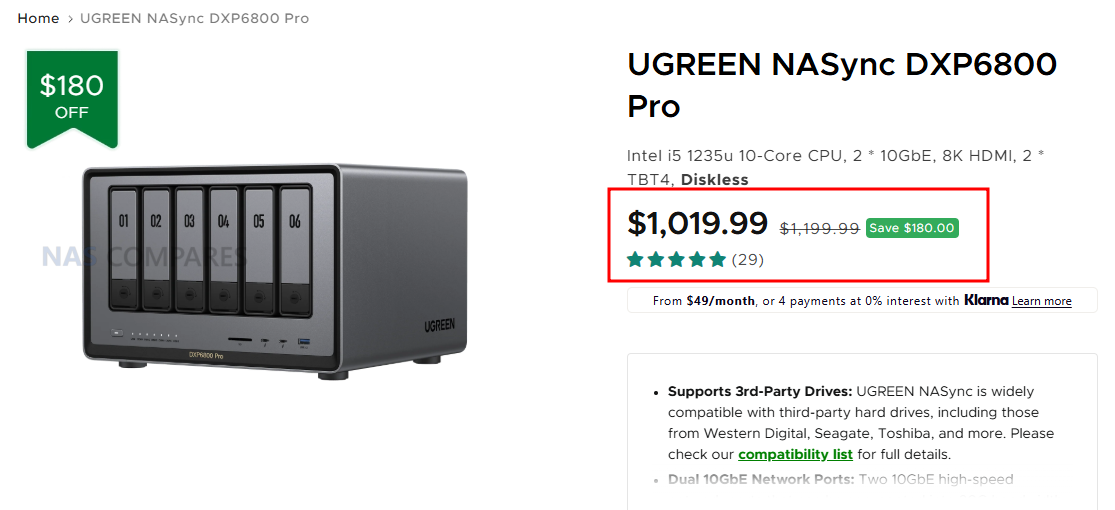Click the $1,019.99 sale price
1115x510 pixels.
pyautogui.click(x=697, y=223)
